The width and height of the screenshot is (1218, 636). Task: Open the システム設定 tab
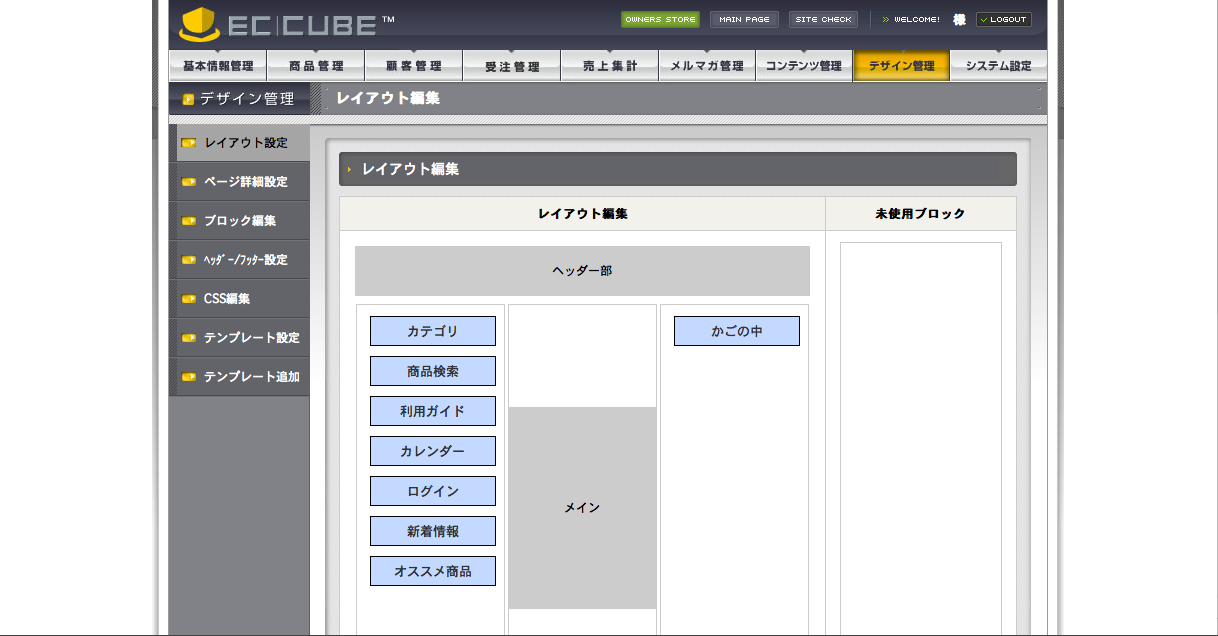[x=998, y=66]
